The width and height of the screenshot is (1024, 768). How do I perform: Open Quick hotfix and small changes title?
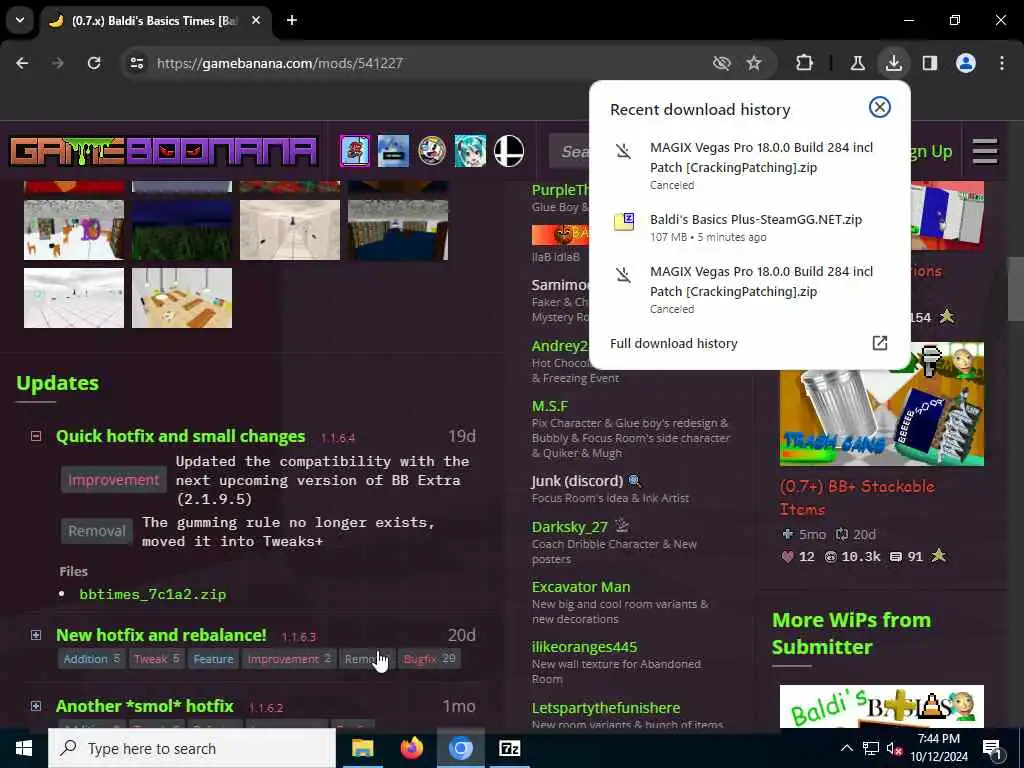(x=180, y=436)
